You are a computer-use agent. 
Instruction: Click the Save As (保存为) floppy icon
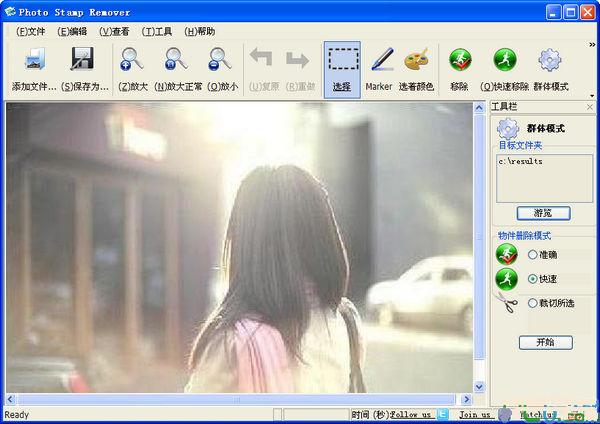tap(82, 59)
